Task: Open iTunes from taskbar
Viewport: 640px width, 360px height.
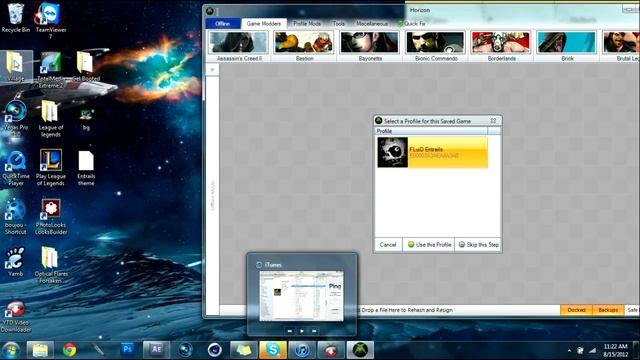Action: [x=302, y=350]
